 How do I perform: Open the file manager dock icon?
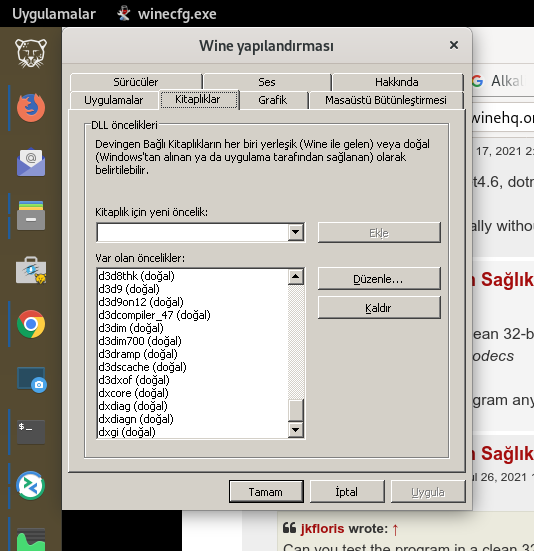tap(31, 215)
